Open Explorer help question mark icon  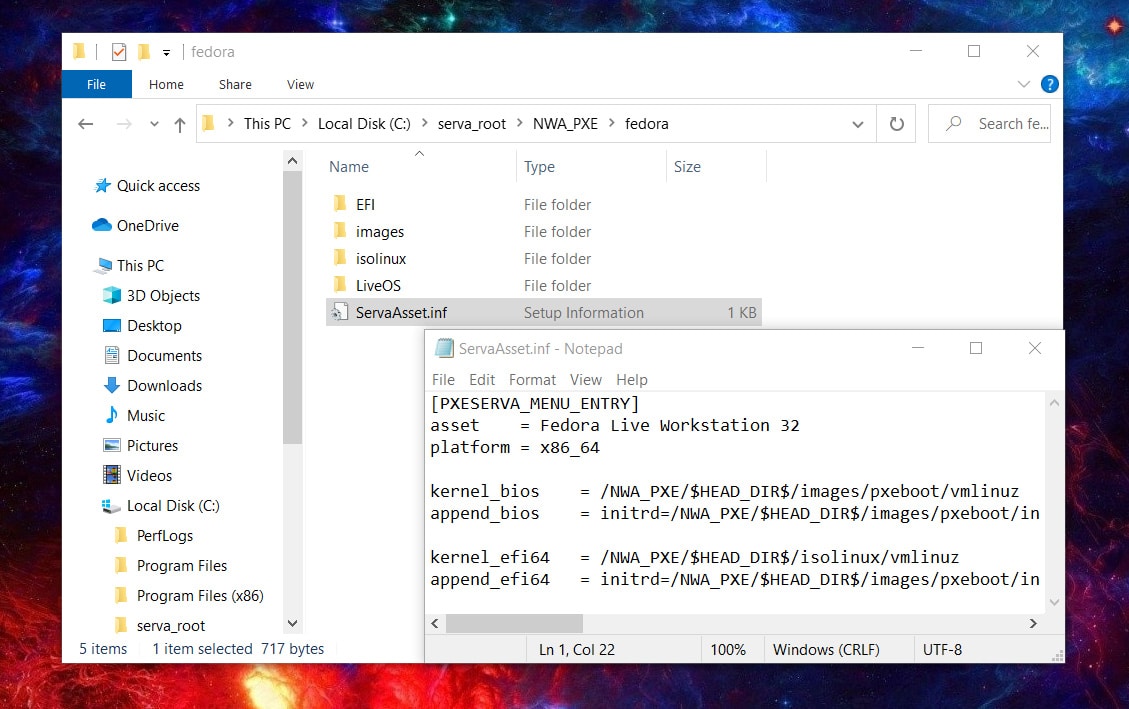(1050, 84)
